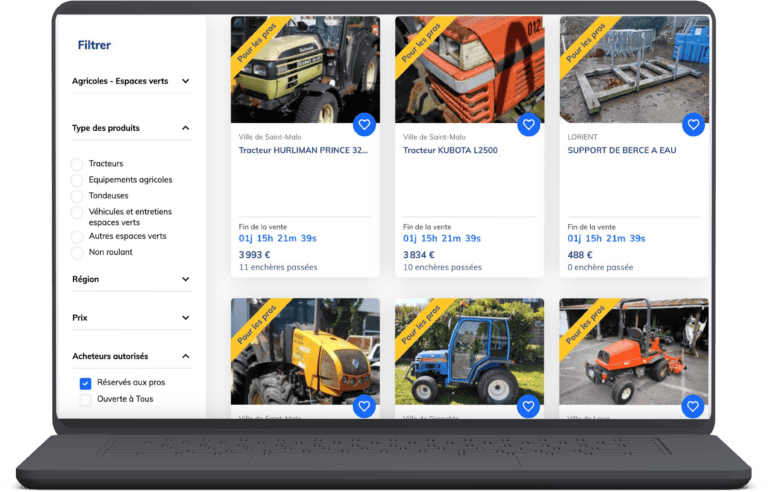
Task: Favorite the SUPPORT DE BERCE A EAU heart
Action: click(693, 125)
